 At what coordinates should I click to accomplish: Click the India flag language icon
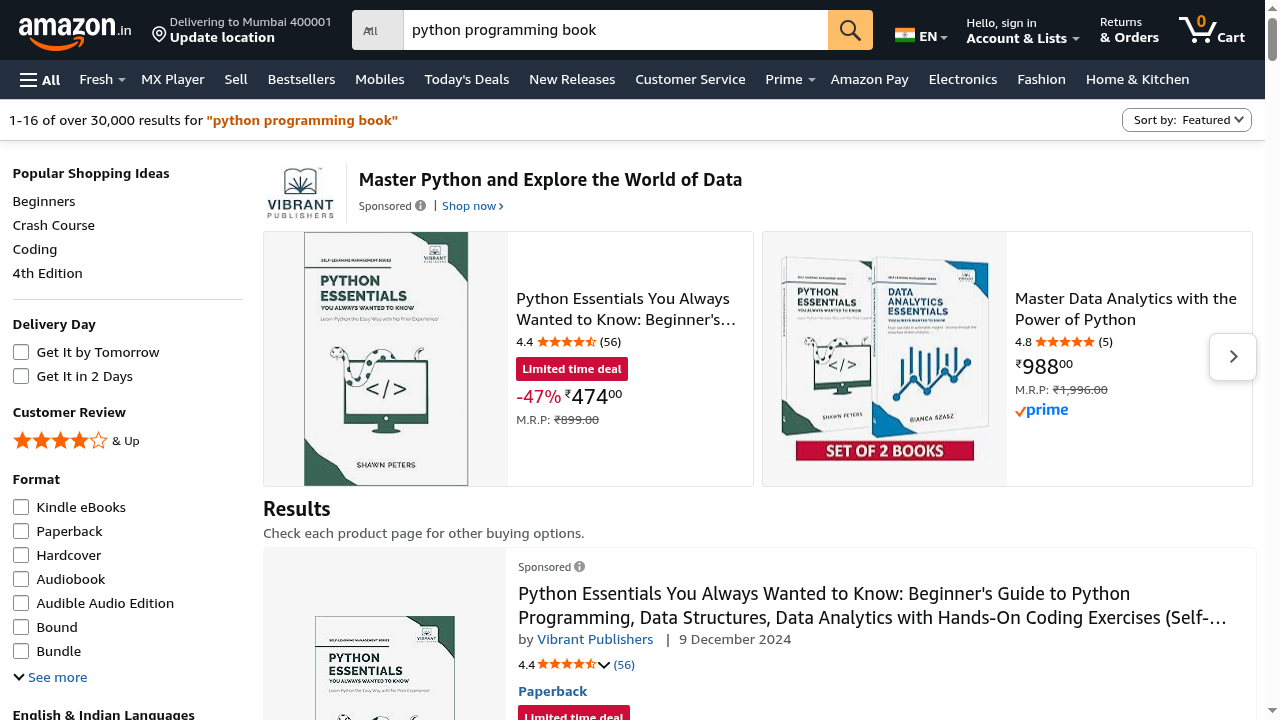click(x=905, y=36)
